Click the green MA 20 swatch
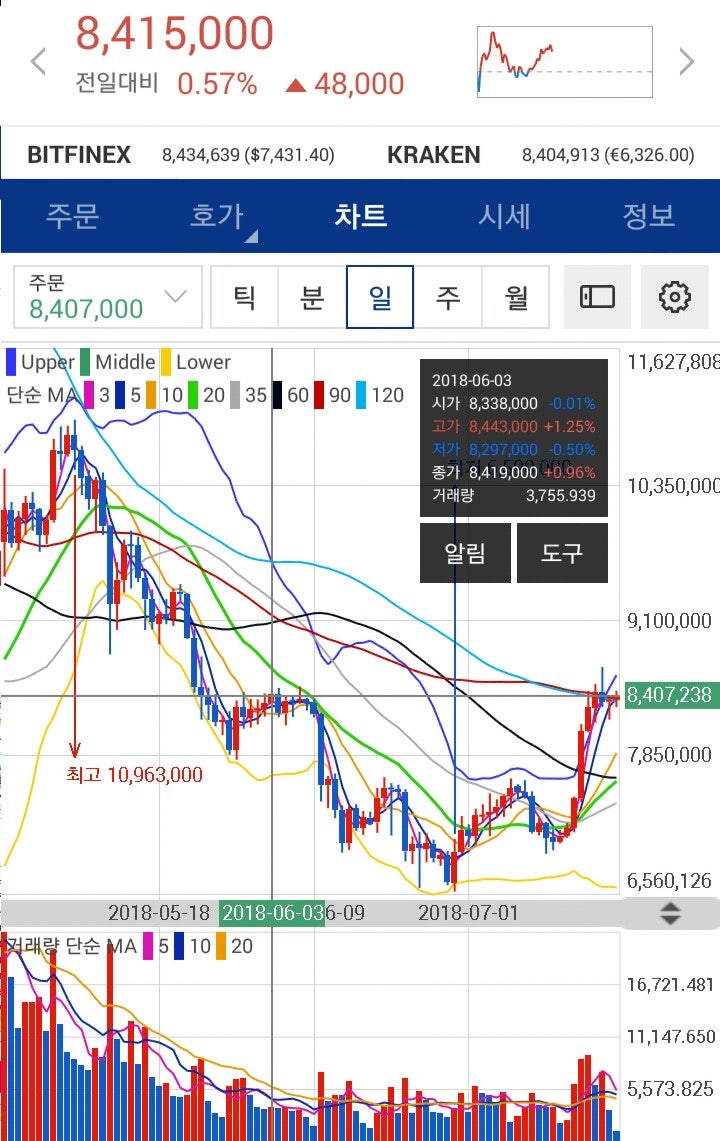720x1141 pixels. pyautogui.click(x=193, y=395)
